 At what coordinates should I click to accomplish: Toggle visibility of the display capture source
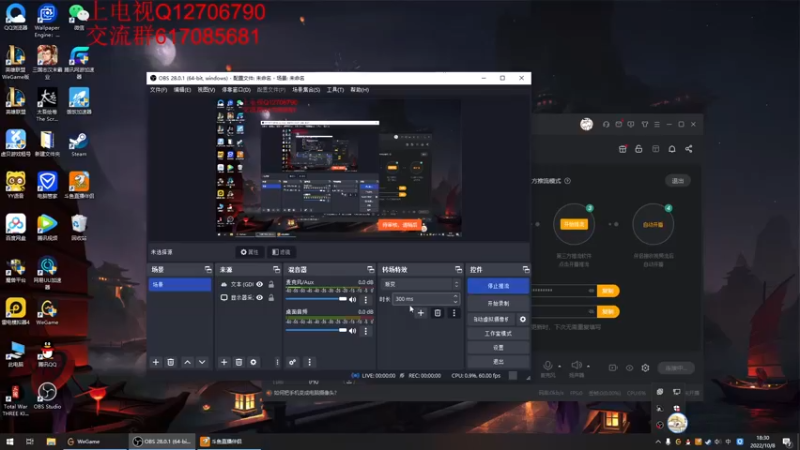pos(260,297)
